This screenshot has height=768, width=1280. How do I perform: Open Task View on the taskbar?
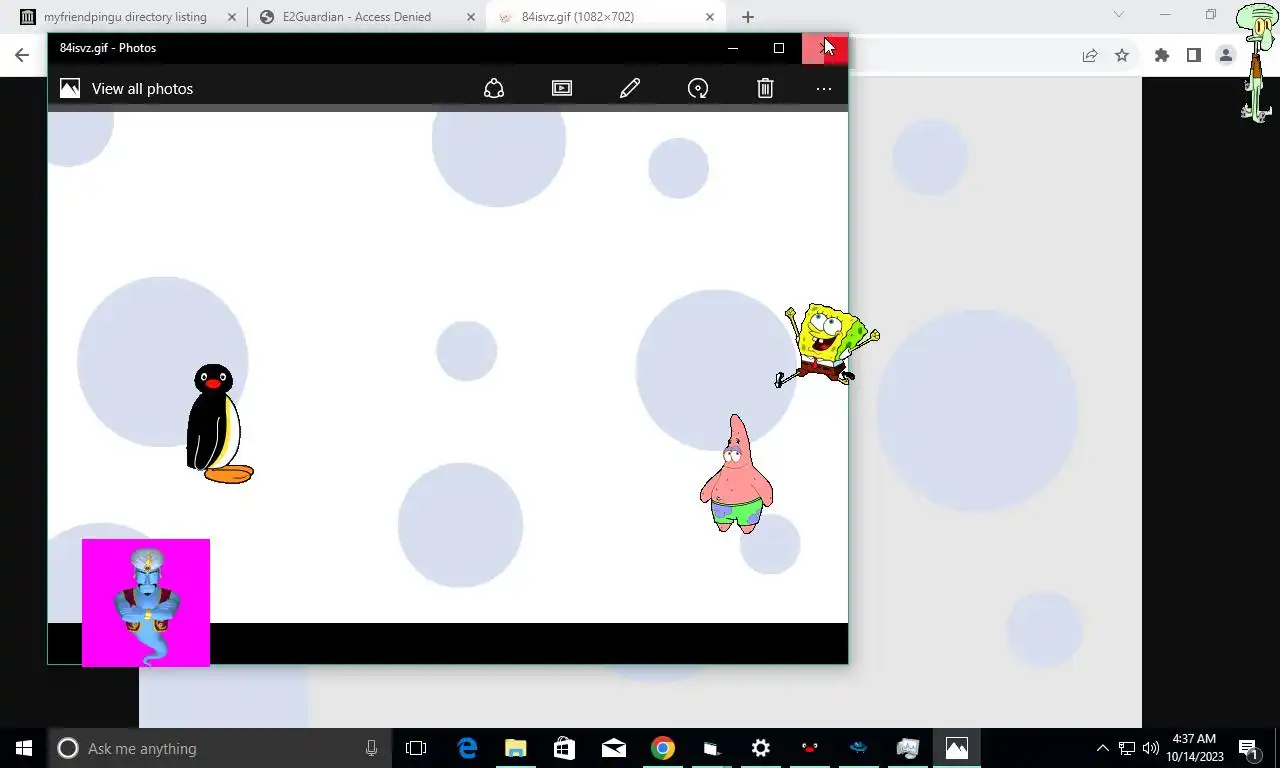pos(416,748)
